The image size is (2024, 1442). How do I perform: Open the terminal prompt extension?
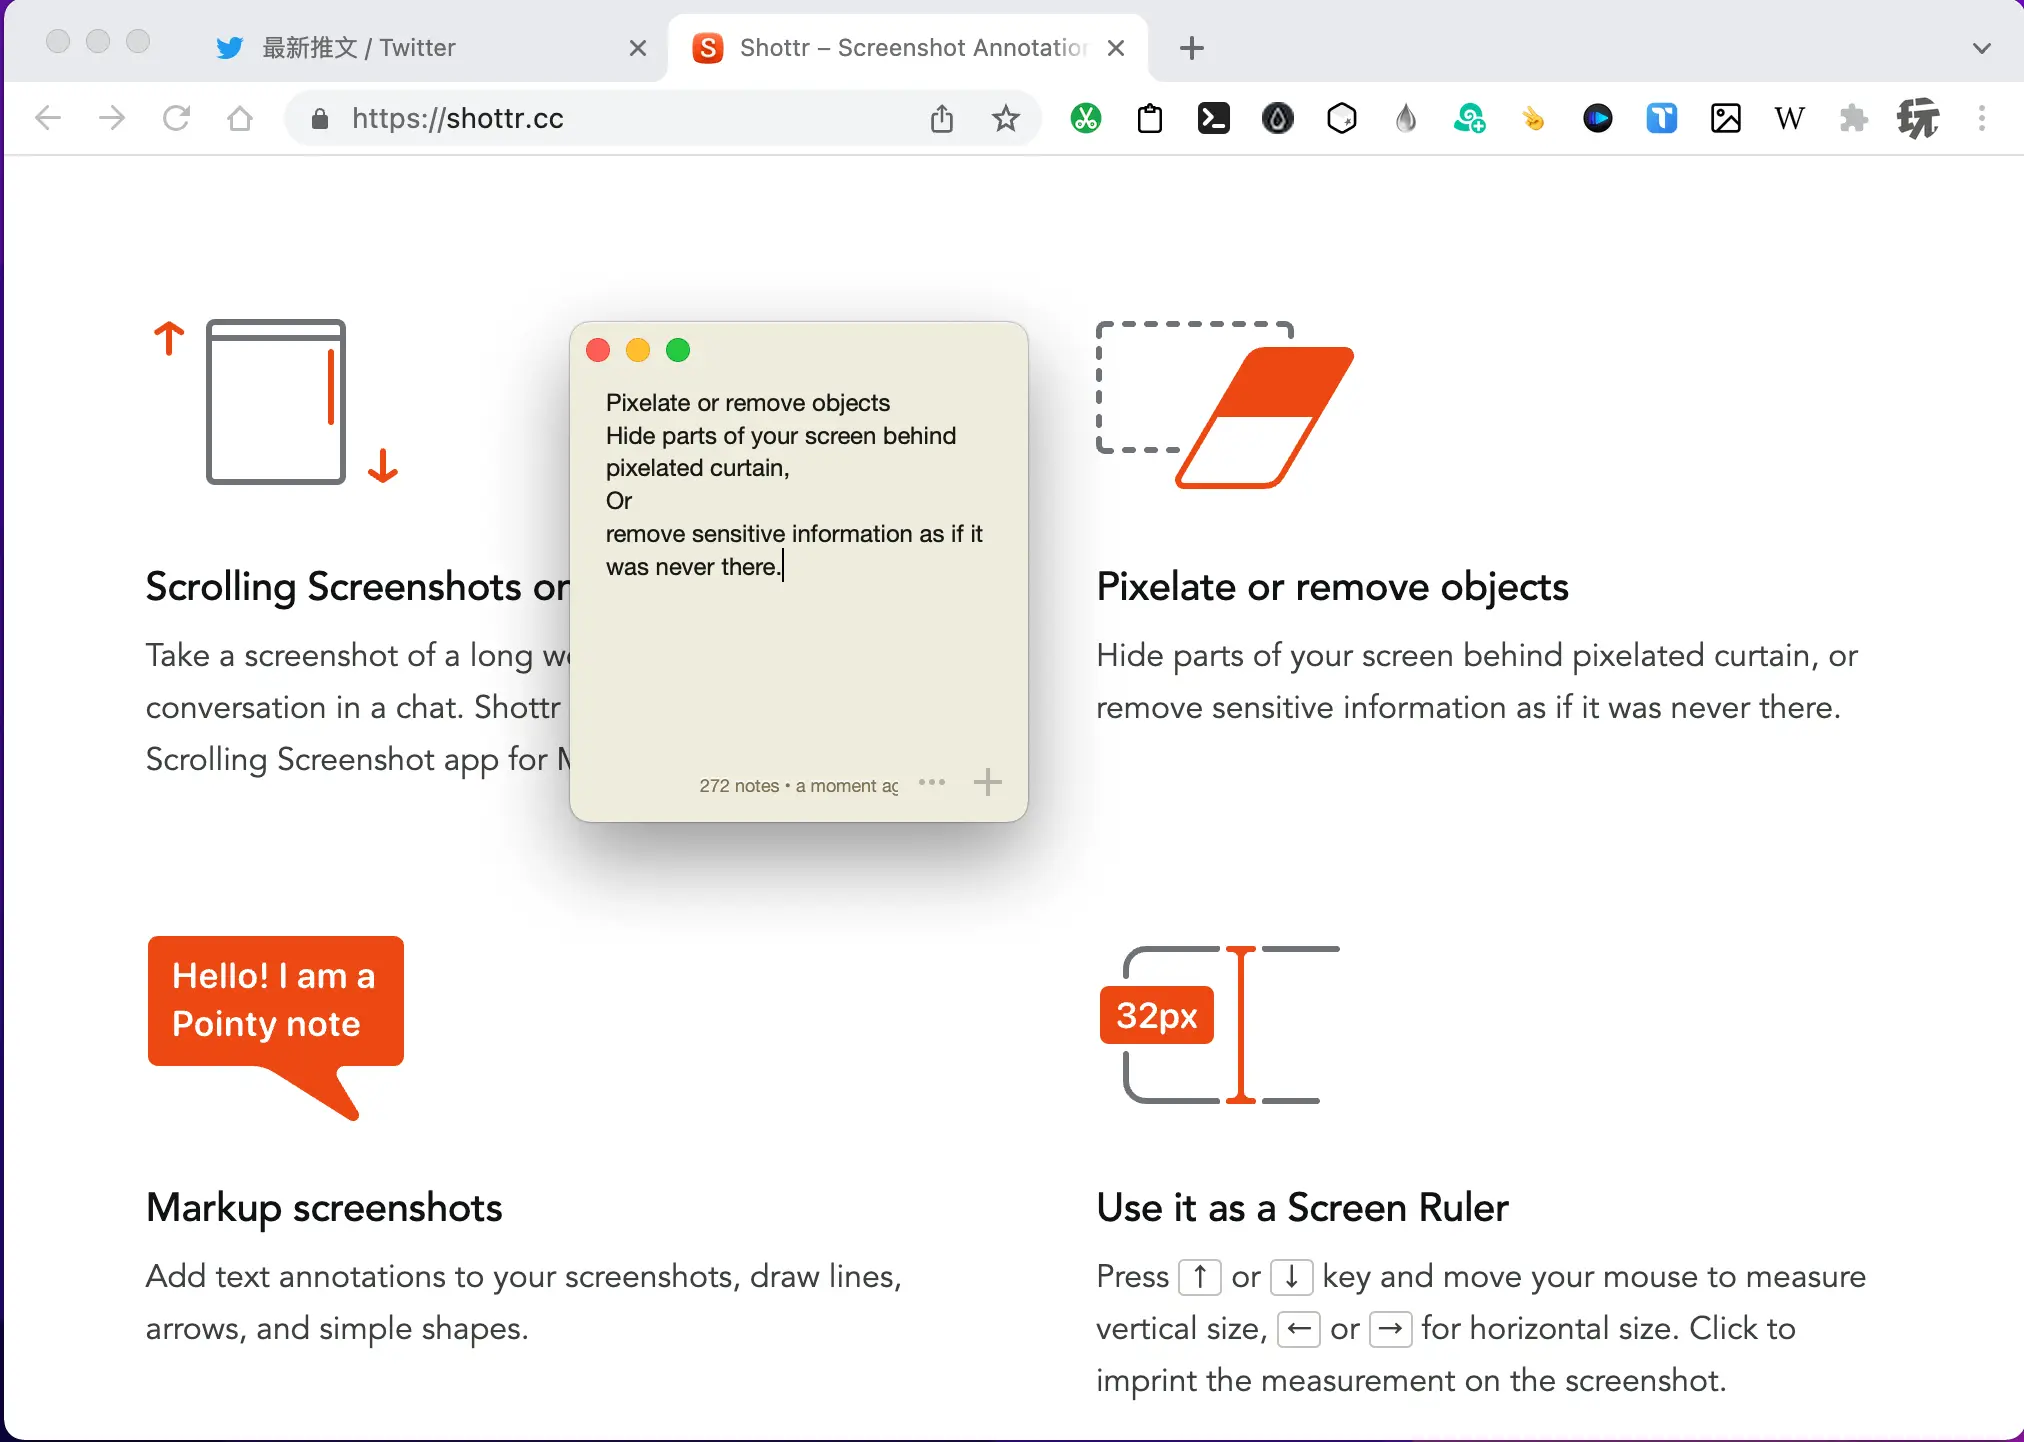pos(1214,118)
